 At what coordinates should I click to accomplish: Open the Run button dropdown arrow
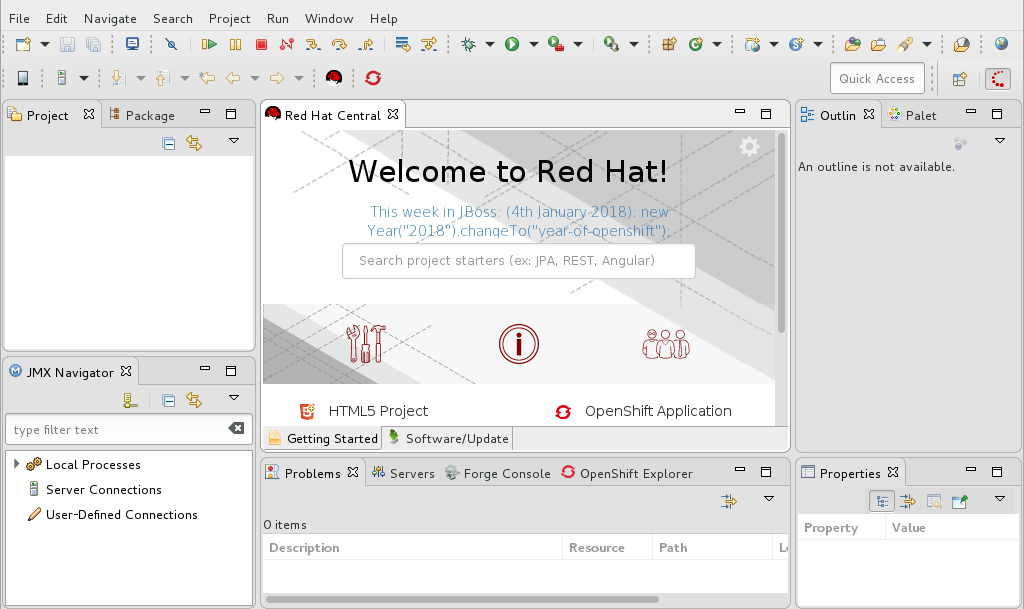(534, 45)
